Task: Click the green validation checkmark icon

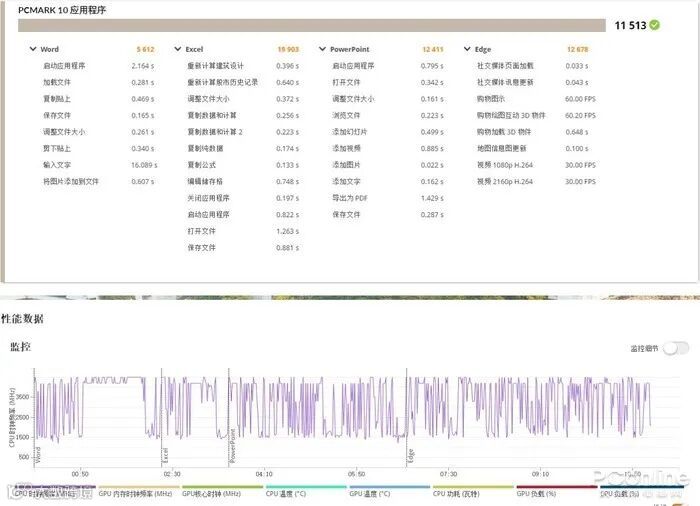Action: point(654,25)
